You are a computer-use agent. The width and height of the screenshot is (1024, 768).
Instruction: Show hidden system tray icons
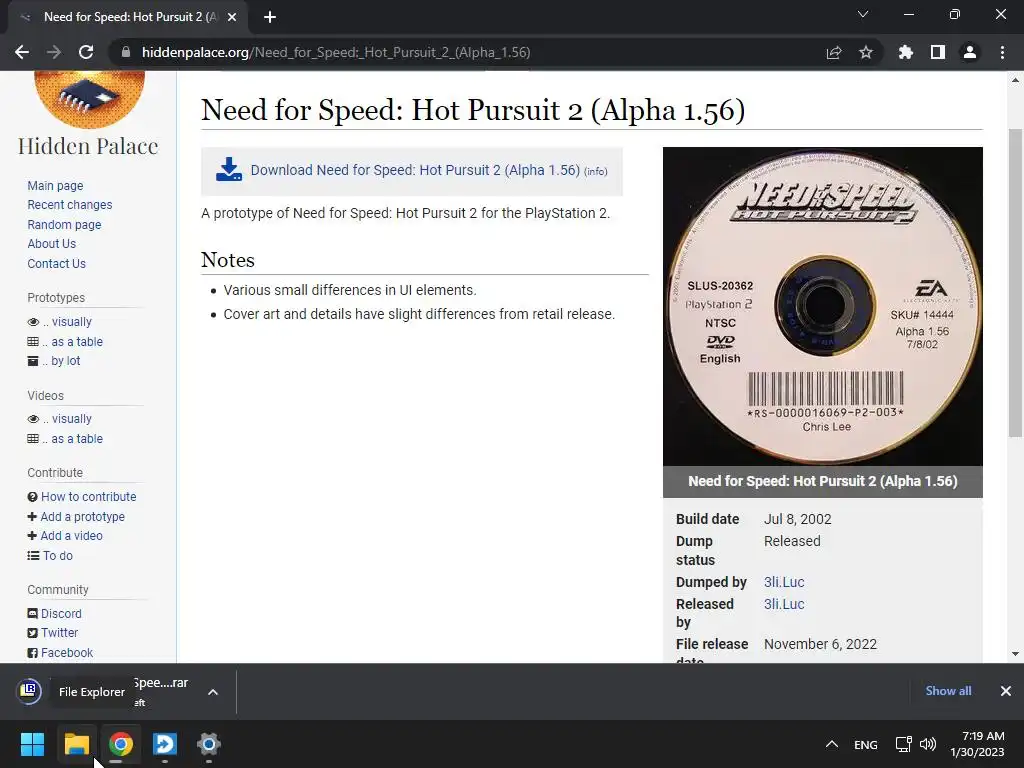click(831, 744)
